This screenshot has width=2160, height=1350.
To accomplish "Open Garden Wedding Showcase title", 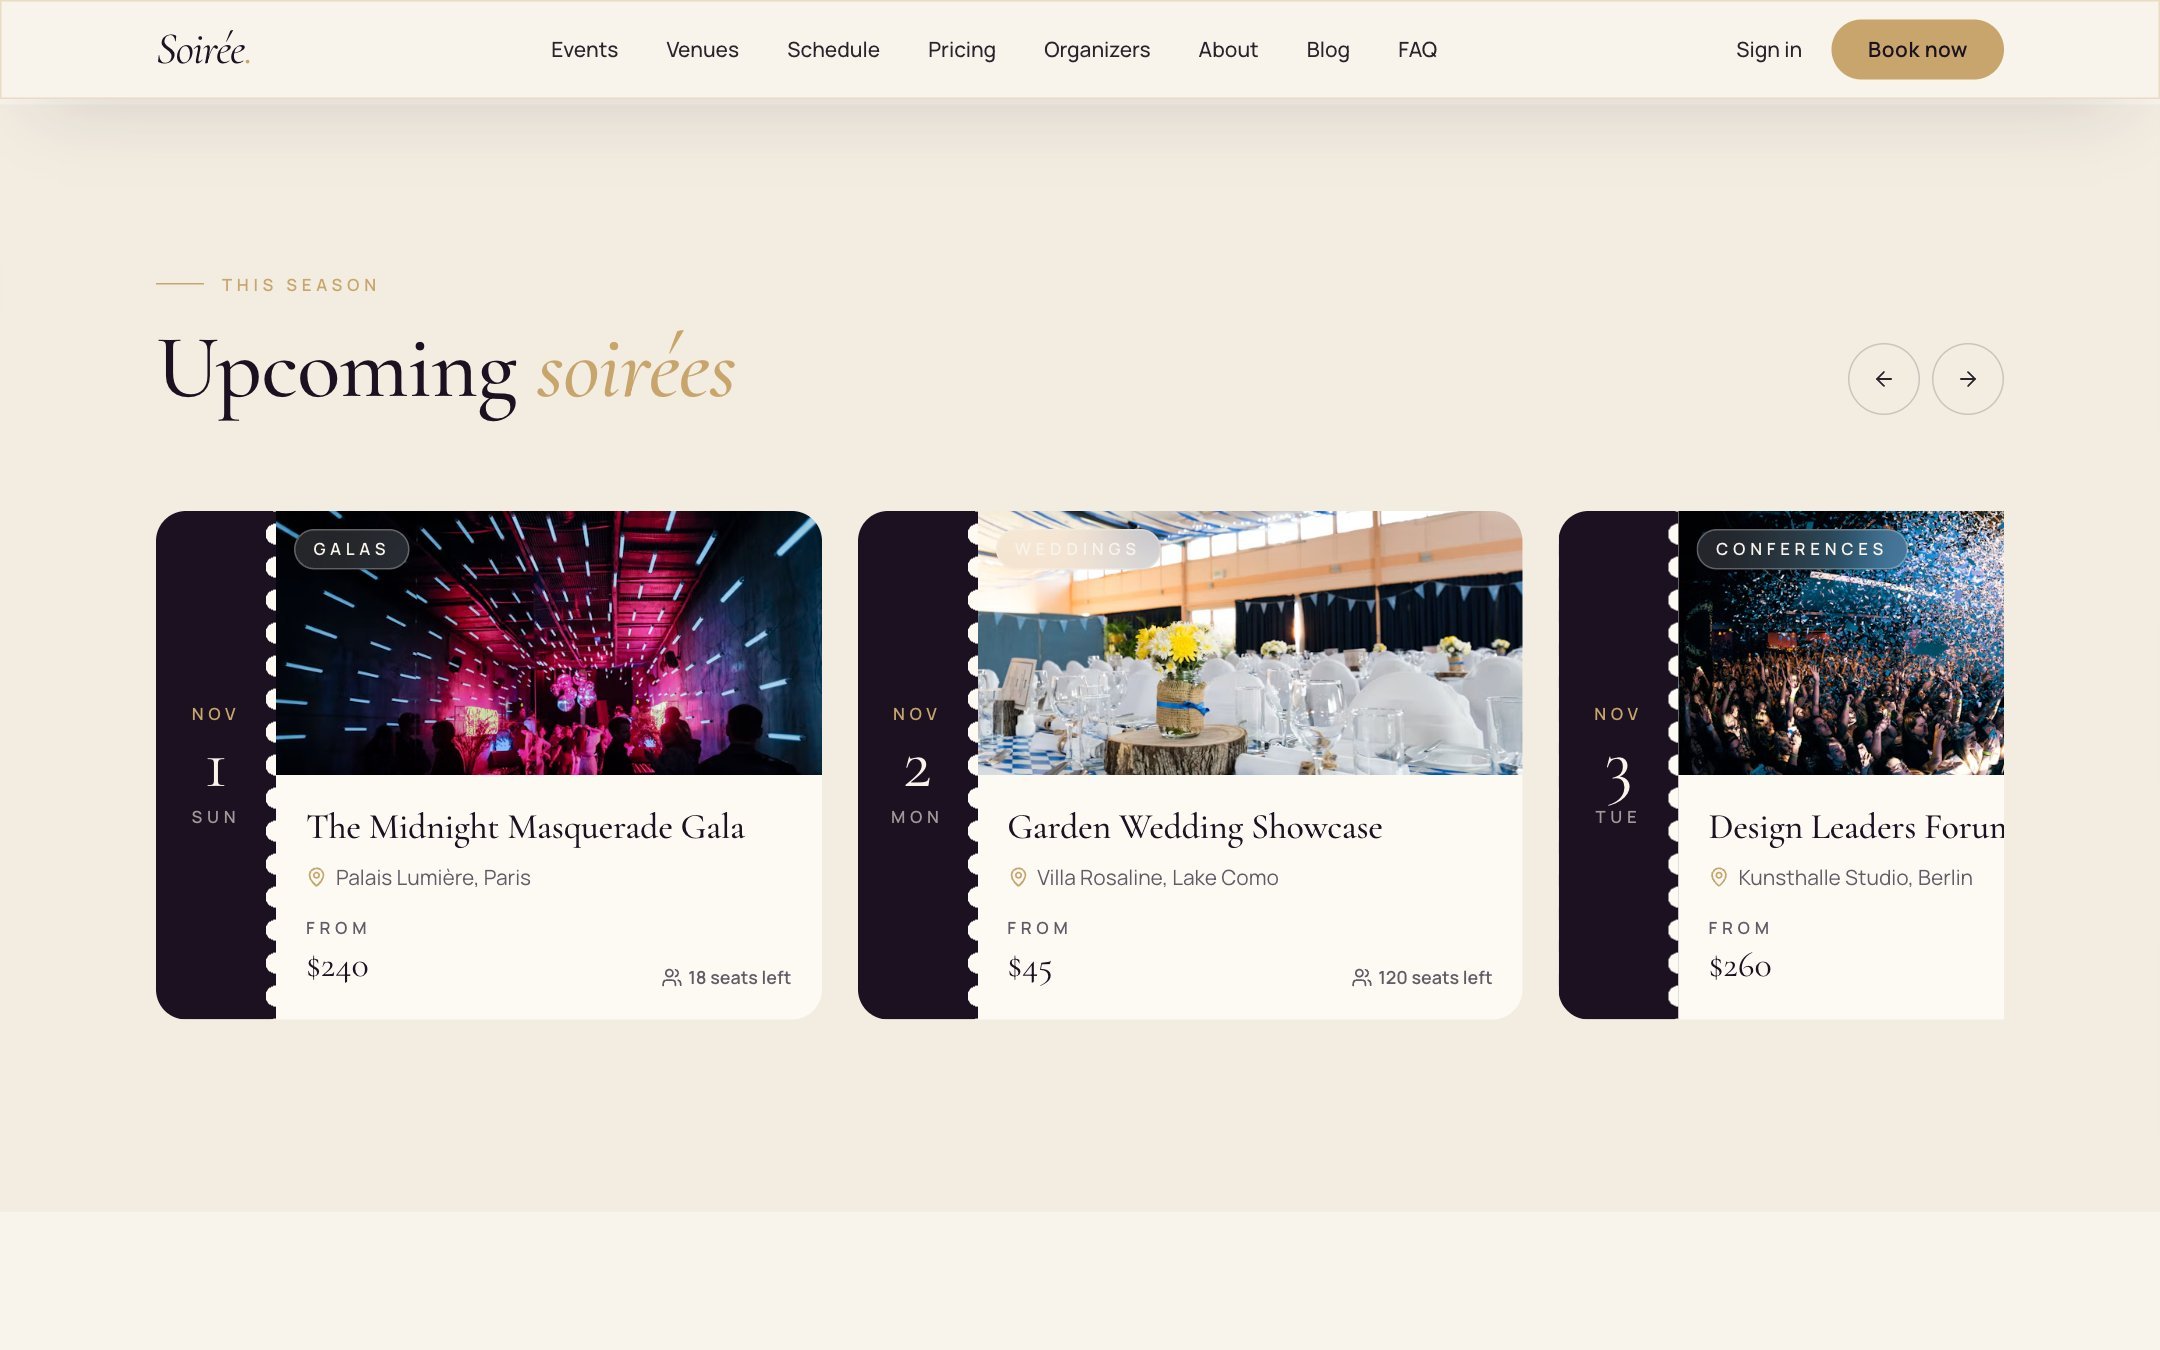I will (x=1194, y=827).
